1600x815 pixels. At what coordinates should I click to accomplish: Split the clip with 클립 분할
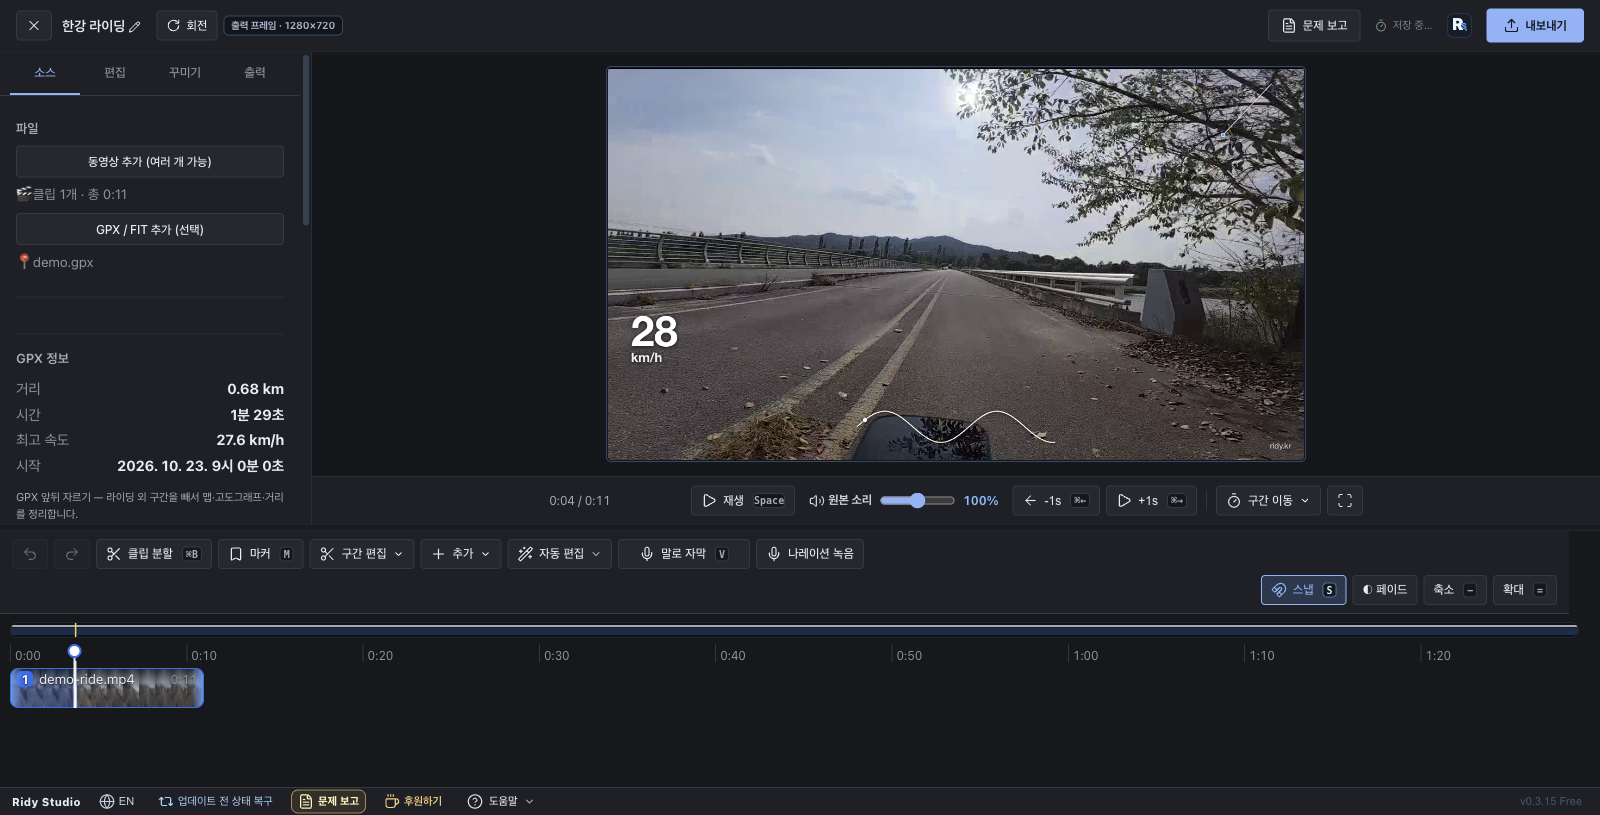pyautogui.click(x=154, y=554)
